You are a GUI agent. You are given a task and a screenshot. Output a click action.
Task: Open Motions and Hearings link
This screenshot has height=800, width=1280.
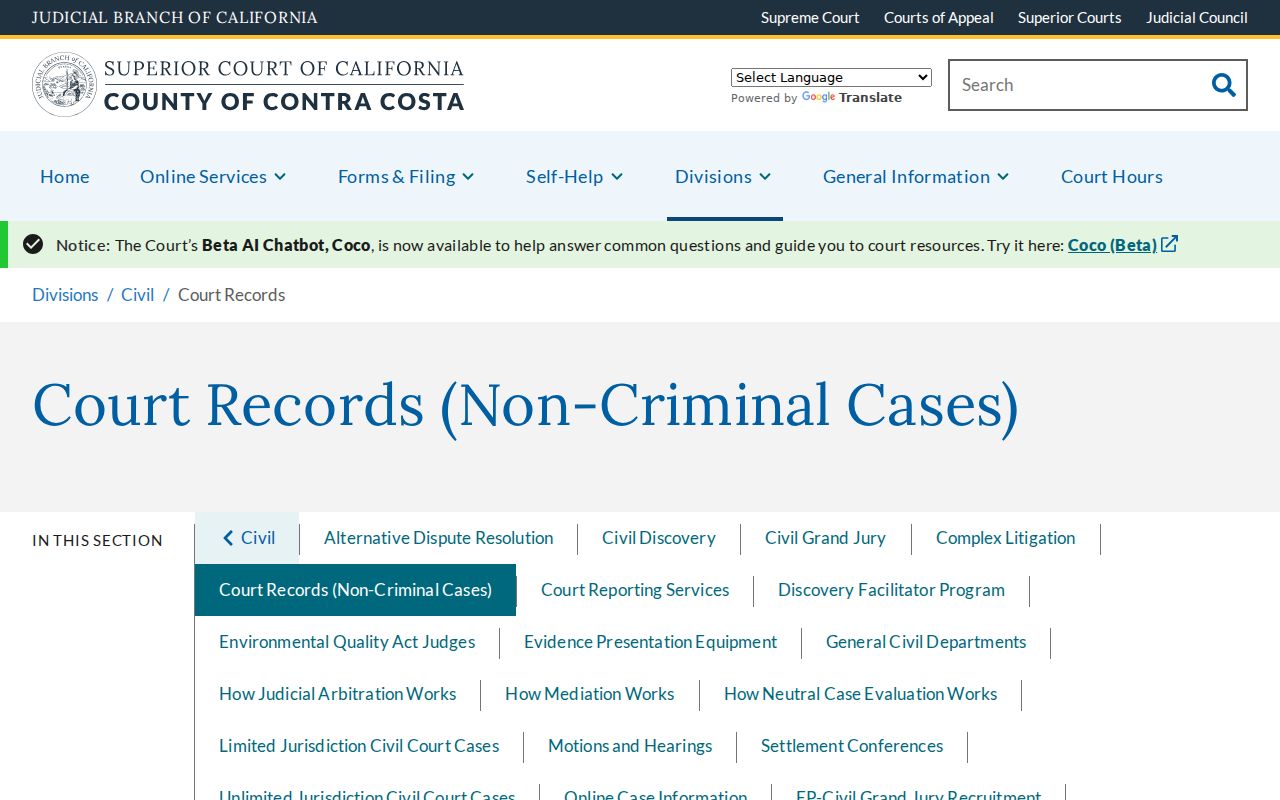click(x=630, y=746)
